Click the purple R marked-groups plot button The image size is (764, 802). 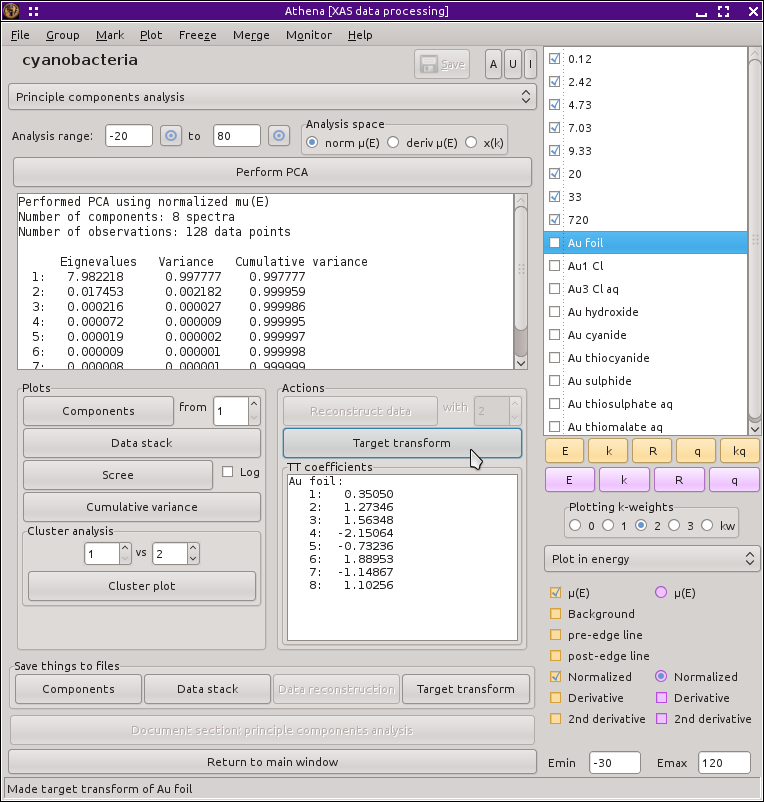(679, 480)
